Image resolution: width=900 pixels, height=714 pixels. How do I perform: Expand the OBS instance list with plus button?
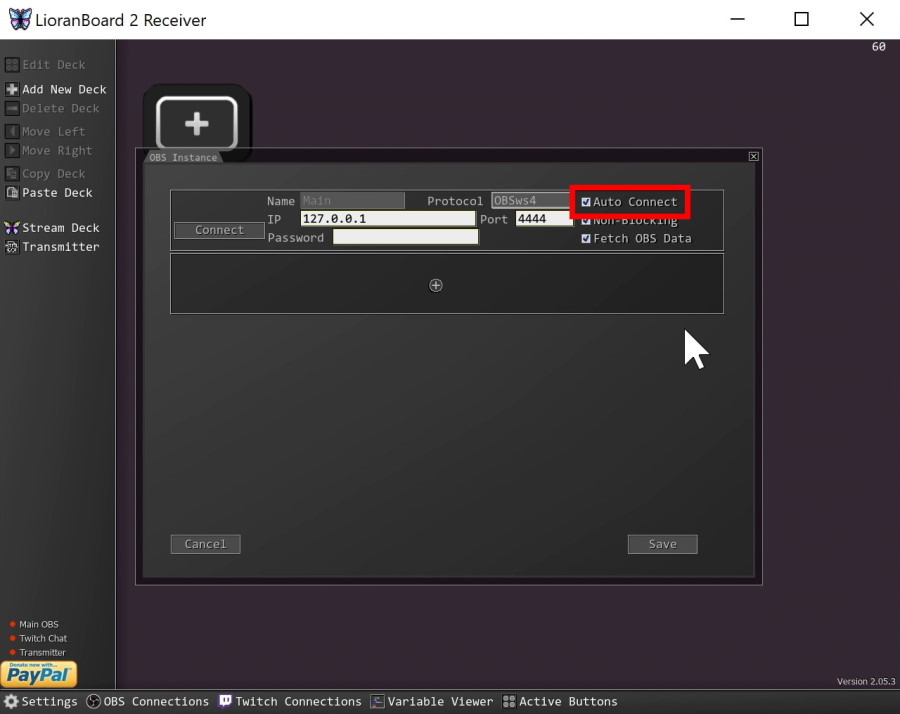(435, 285)
